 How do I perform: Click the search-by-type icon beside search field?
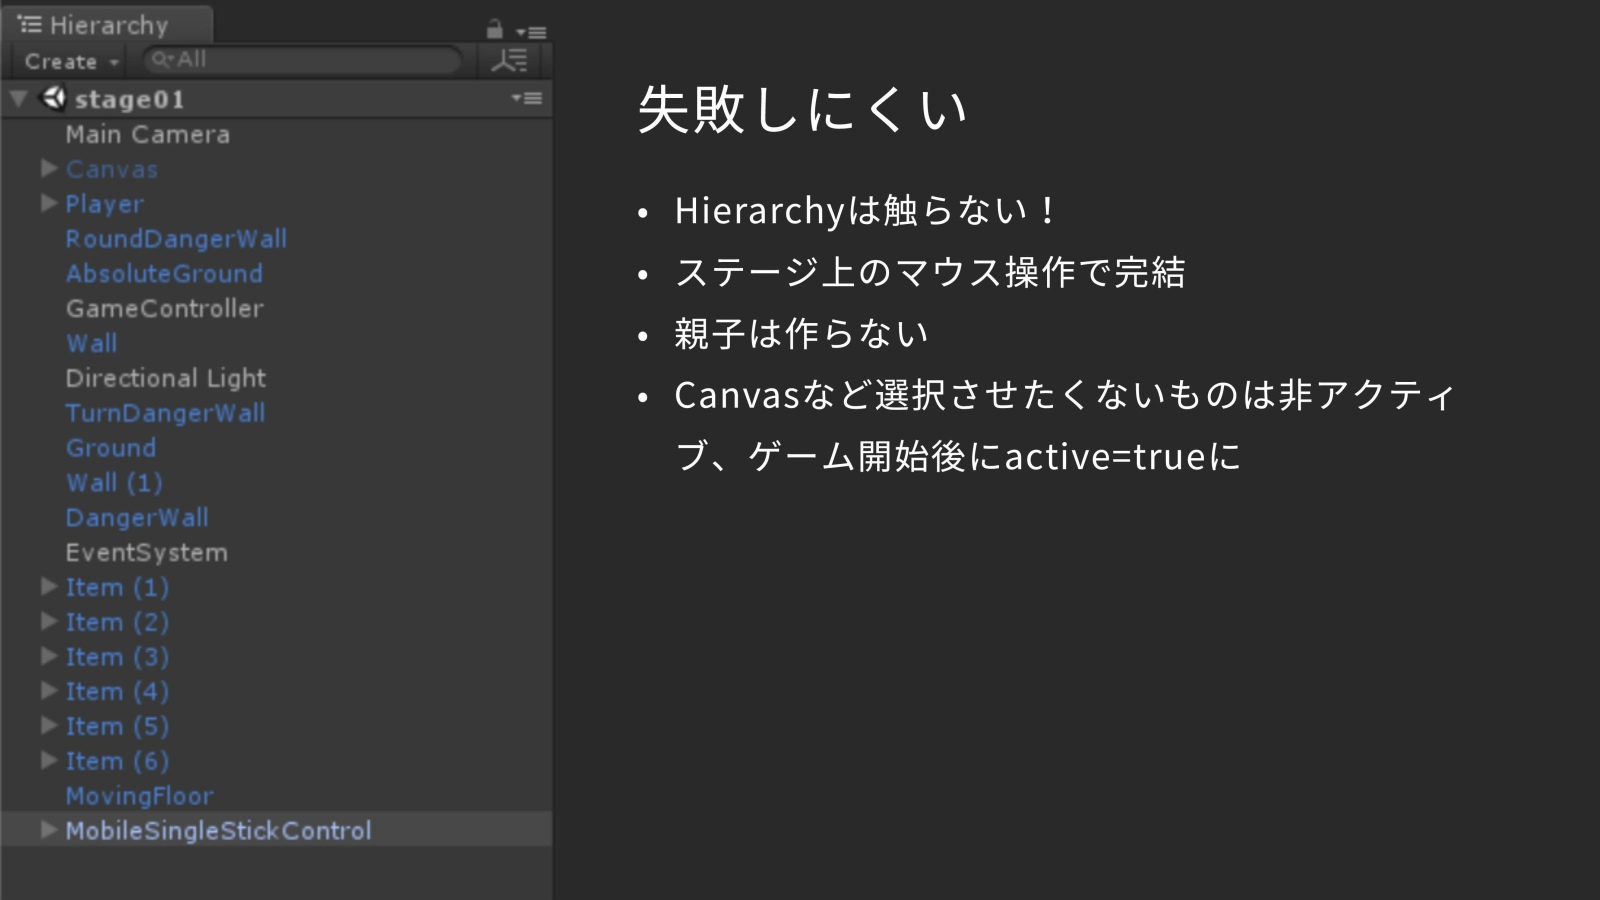pos(509,61)
